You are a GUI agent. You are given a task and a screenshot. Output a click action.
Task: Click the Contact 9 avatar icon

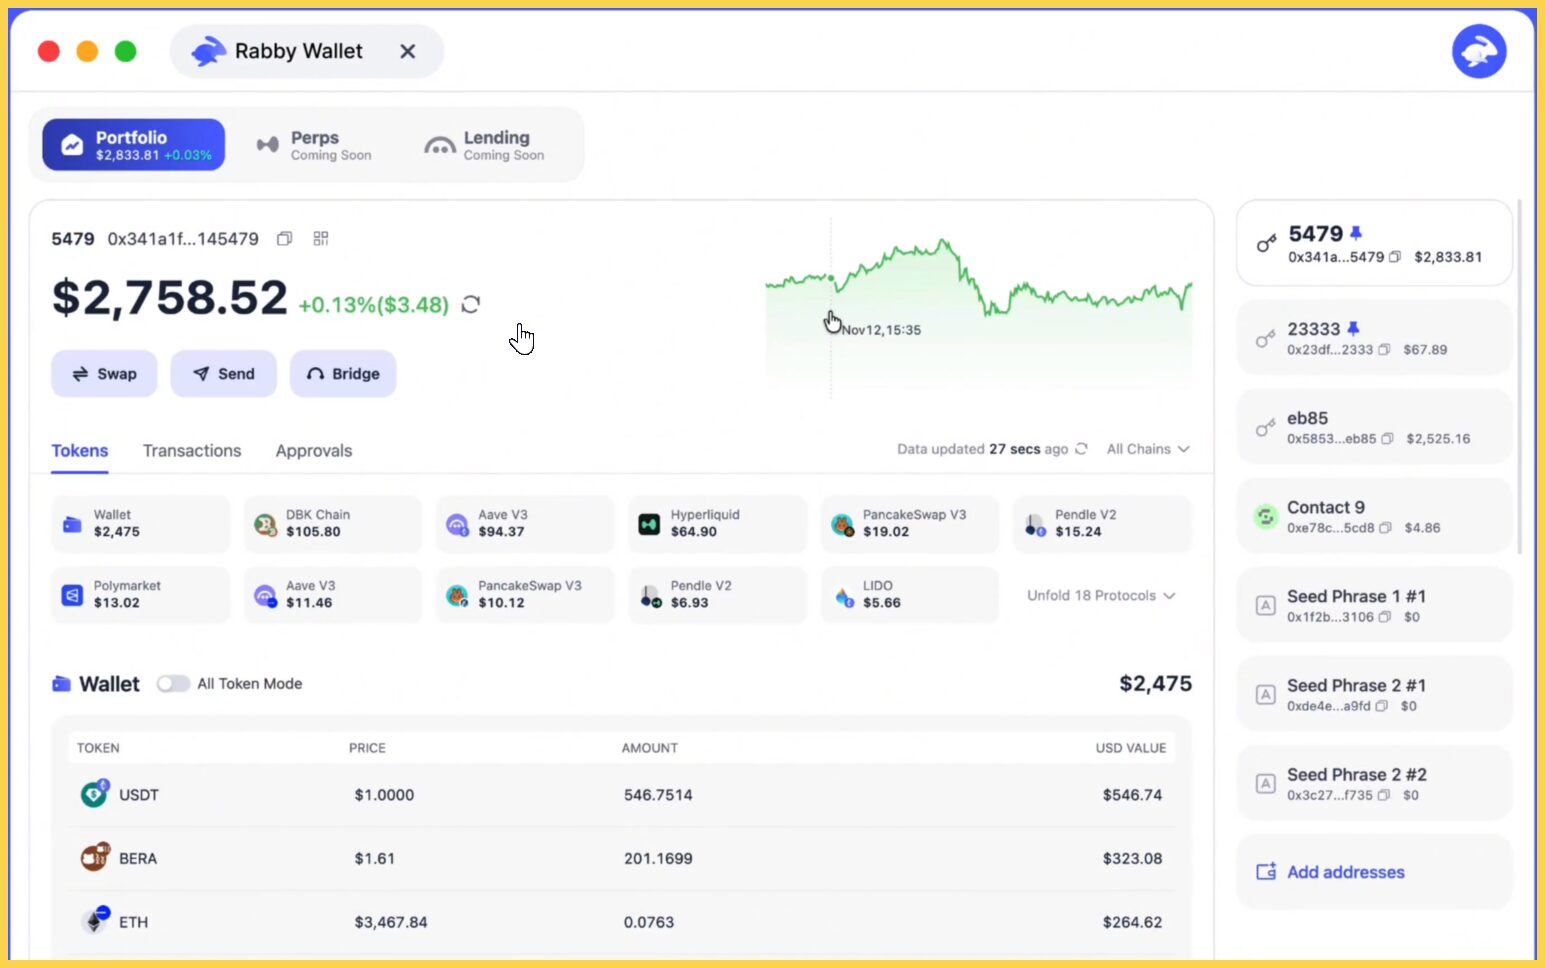(x=1265, y=517)
